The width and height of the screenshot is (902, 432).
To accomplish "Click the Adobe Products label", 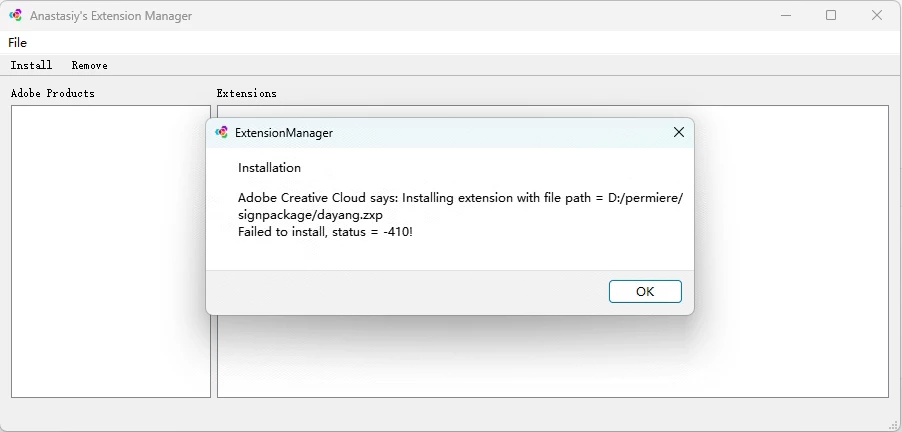I will [52, 93].
